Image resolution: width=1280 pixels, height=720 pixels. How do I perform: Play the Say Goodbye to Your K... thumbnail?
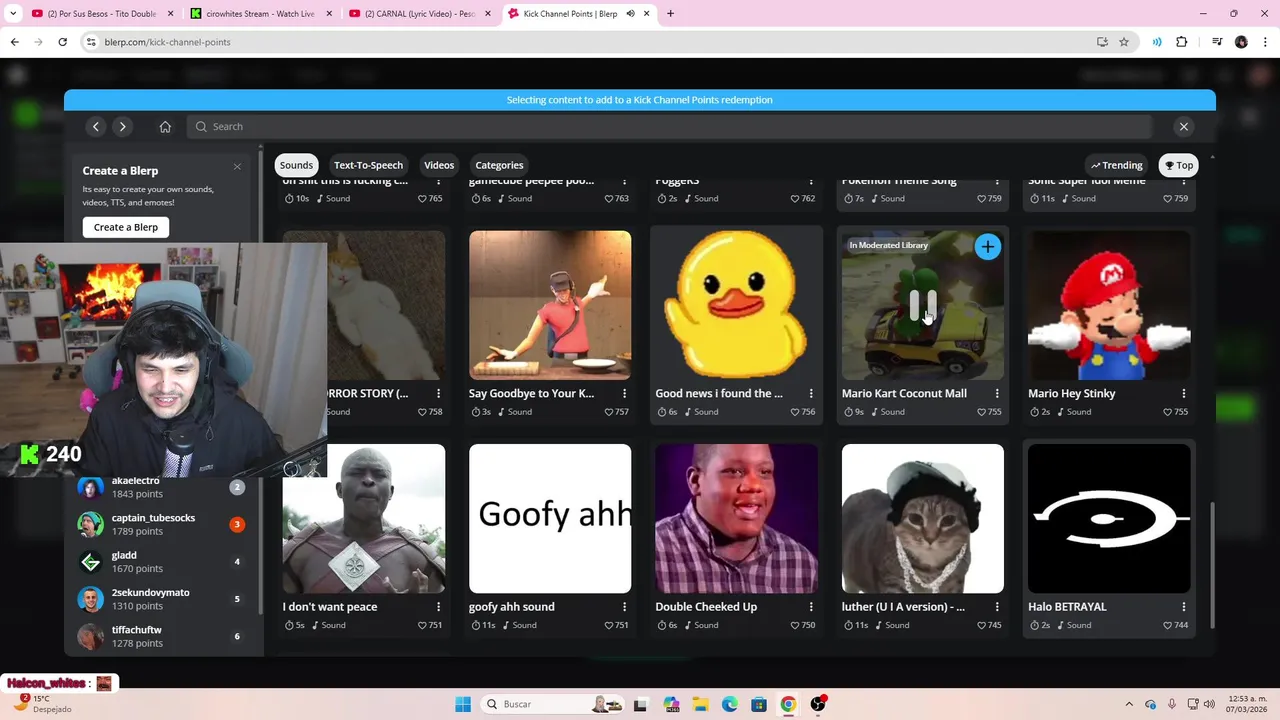pos(550,305)
